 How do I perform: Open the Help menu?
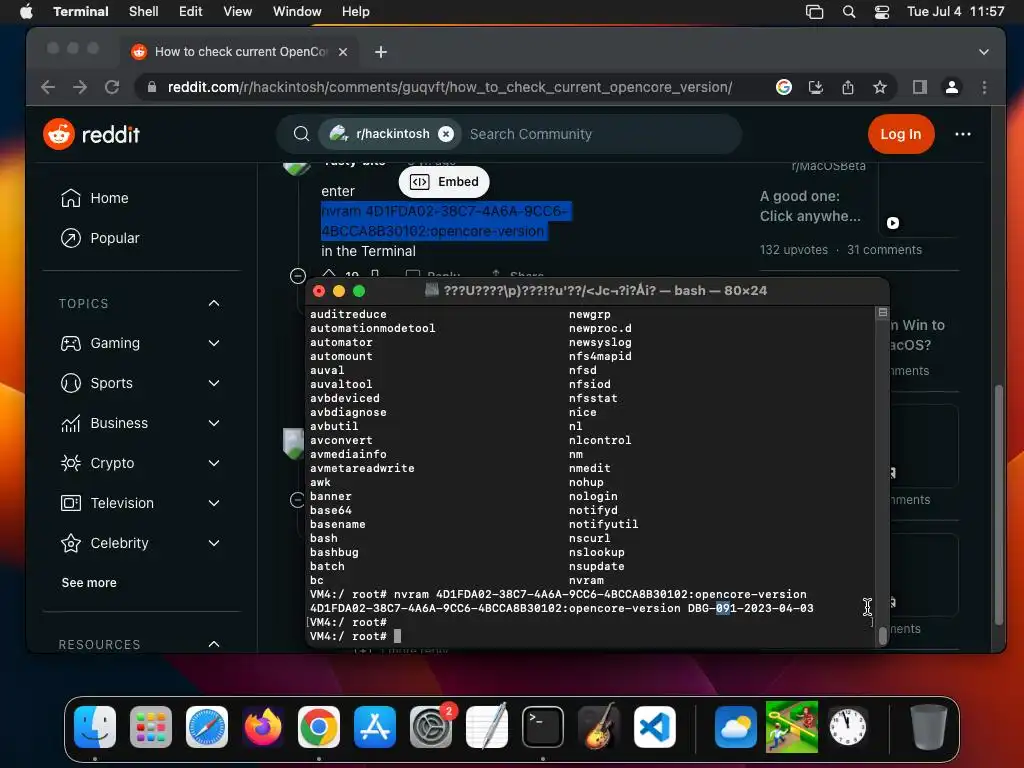(x=356, y=12)
